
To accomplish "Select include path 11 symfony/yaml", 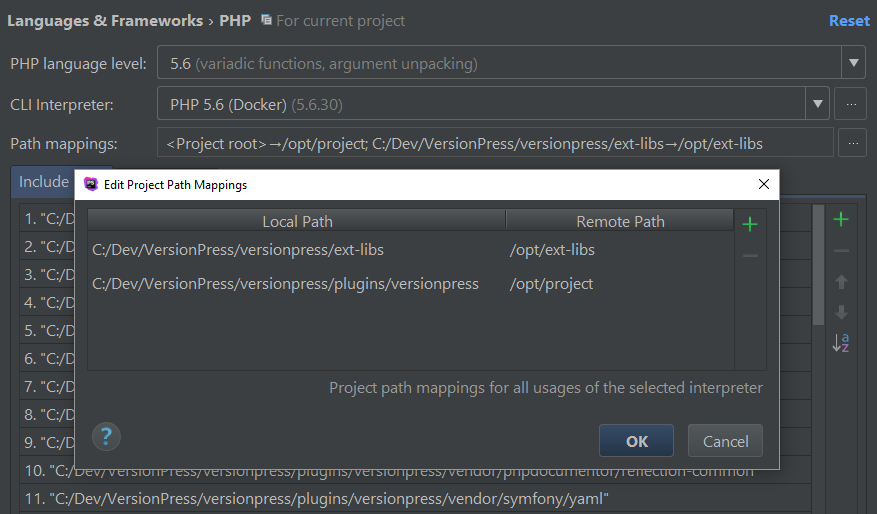I will point(415,498).
